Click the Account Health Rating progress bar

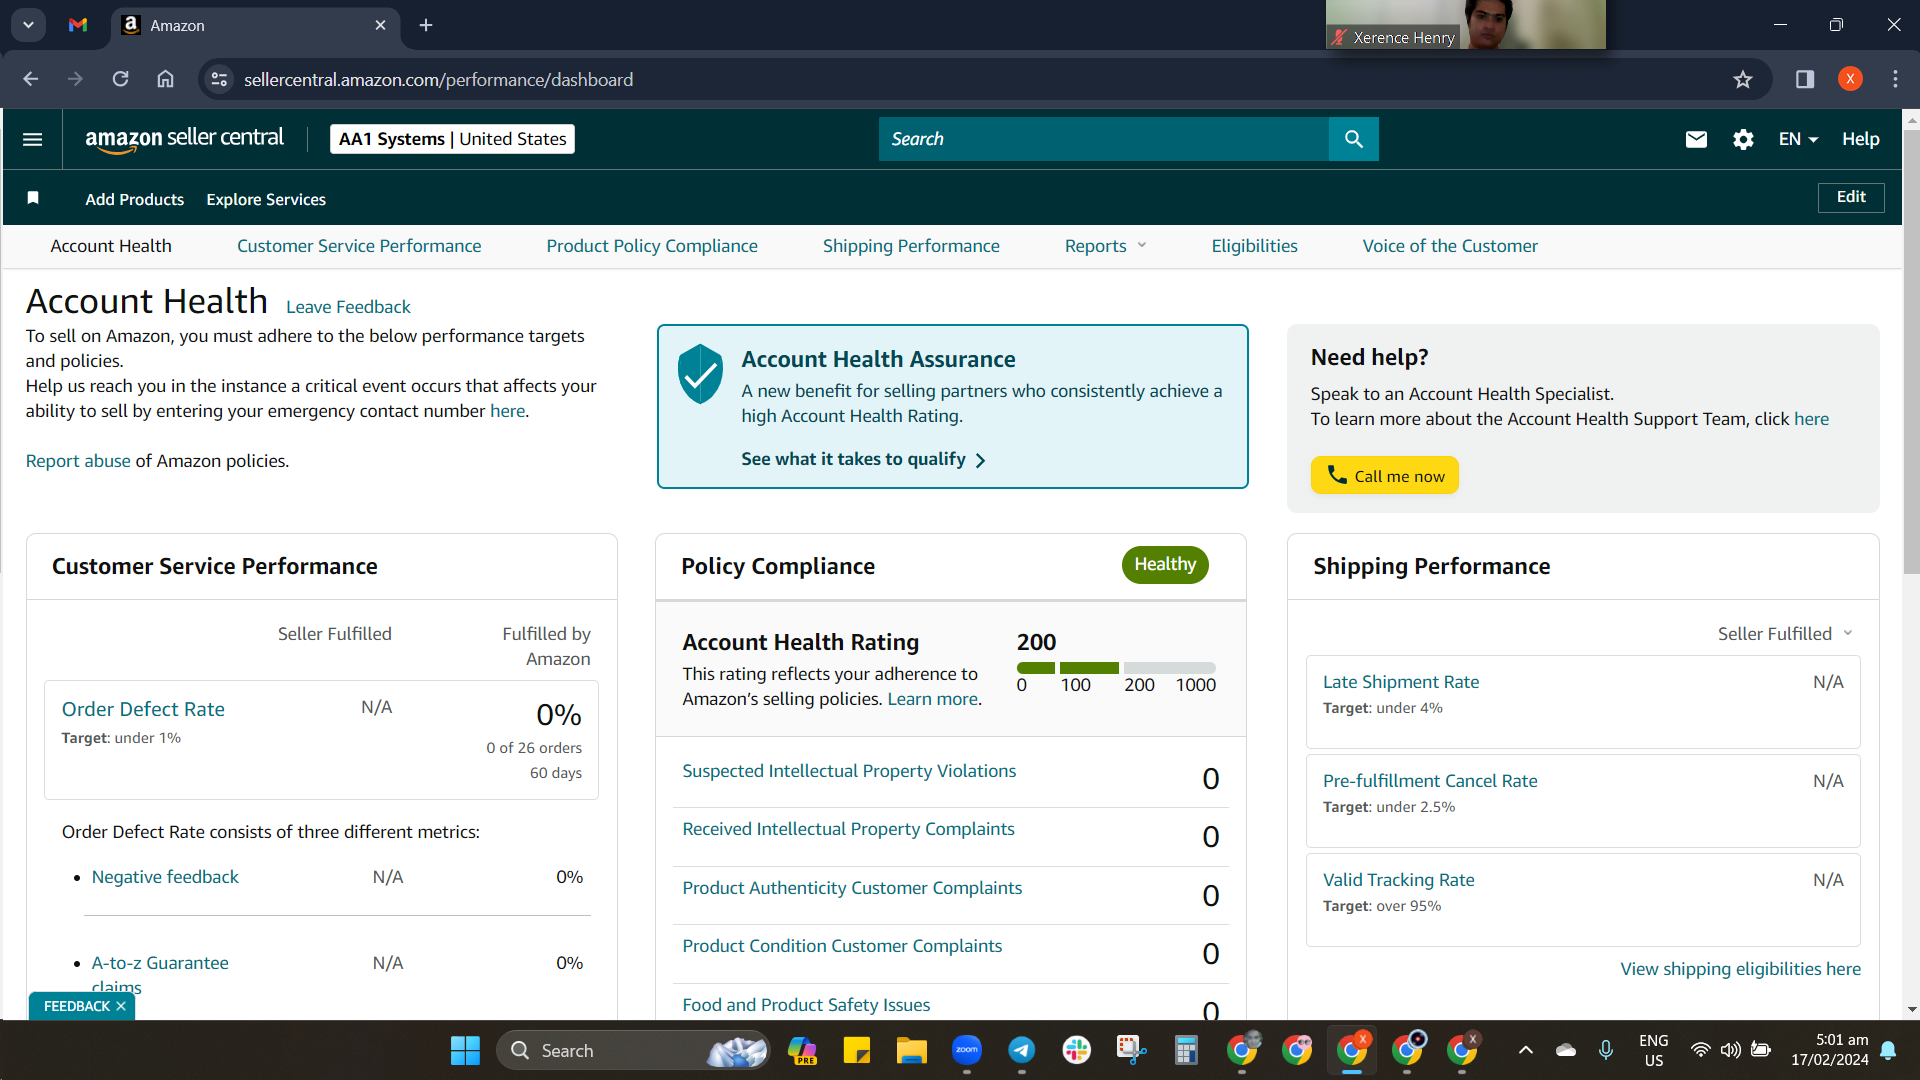(x=1116, y=668)
